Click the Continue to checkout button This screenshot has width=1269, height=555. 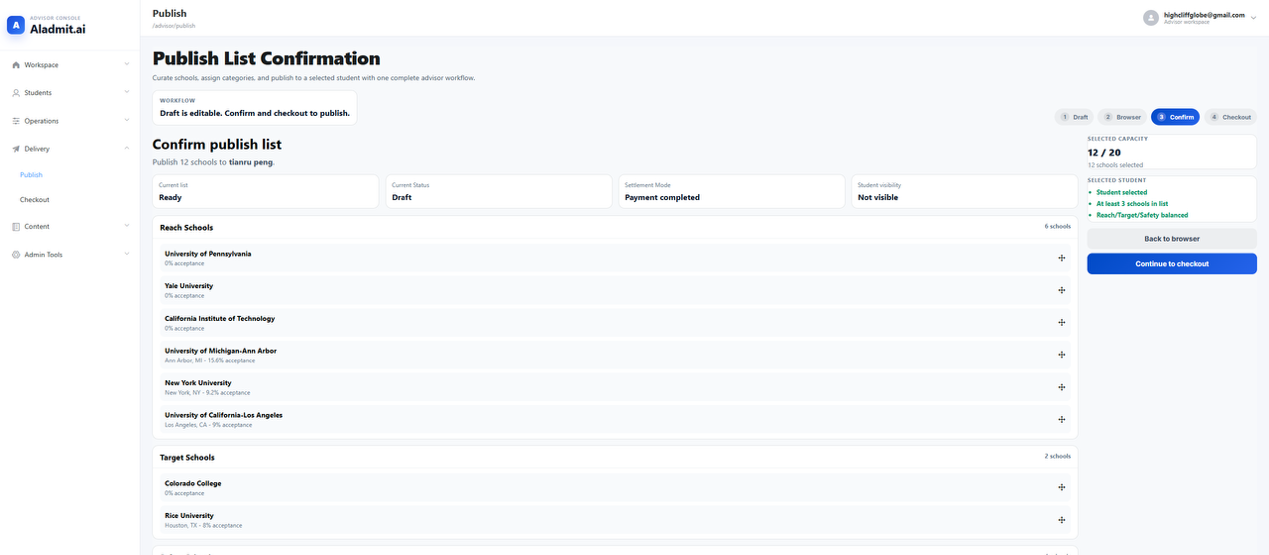click(1172, 264)
